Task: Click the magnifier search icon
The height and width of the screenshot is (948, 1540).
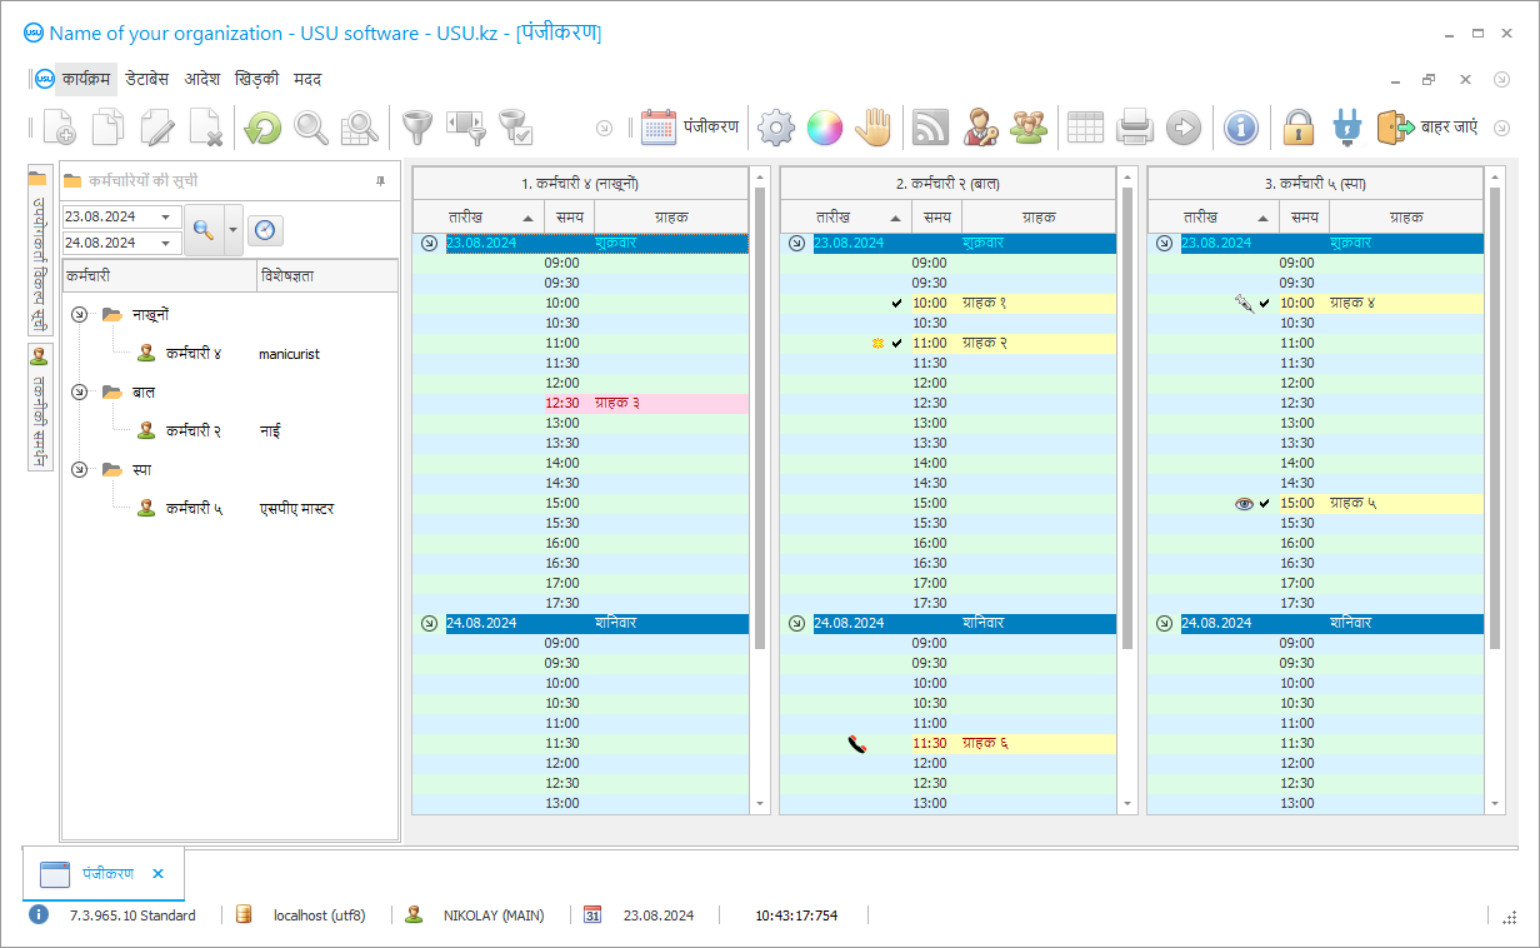Action: pos(311,128)
